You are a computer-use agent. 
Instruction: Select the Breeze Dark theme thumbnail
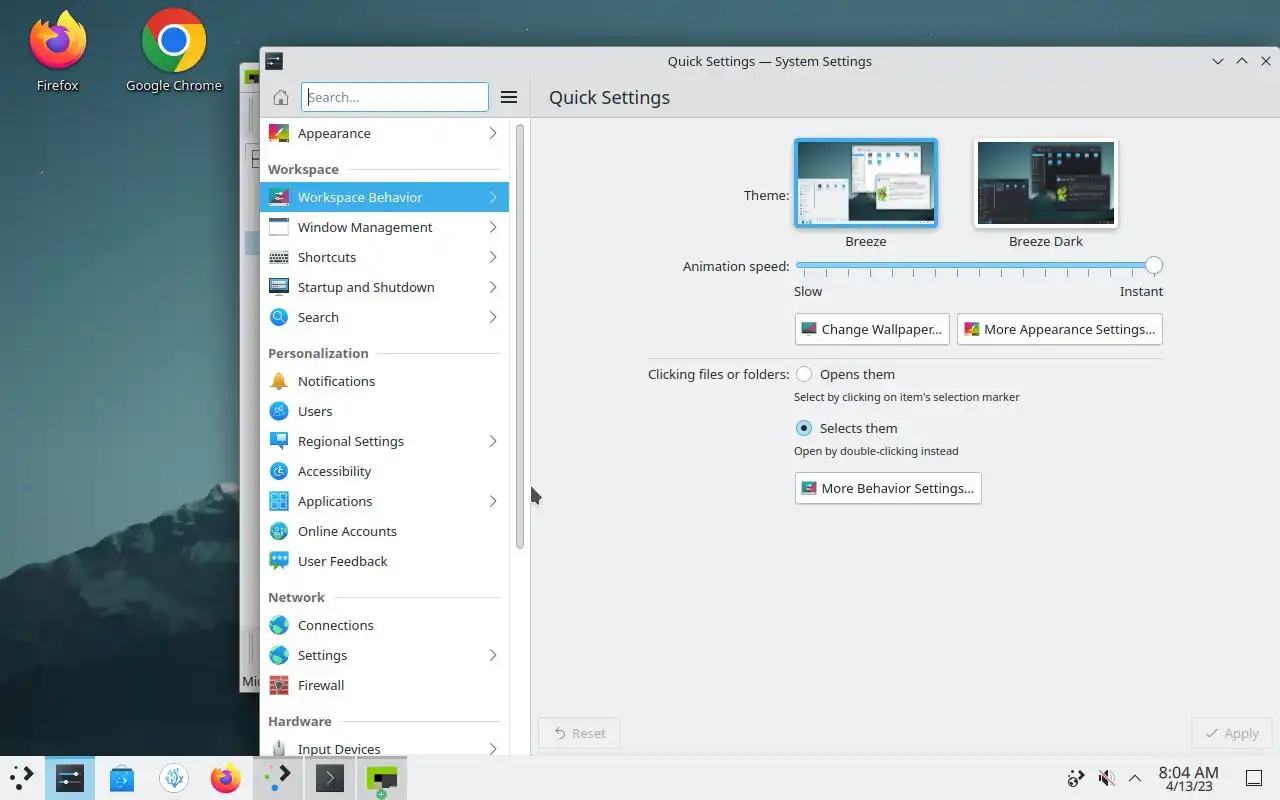tap(1046, 183)
